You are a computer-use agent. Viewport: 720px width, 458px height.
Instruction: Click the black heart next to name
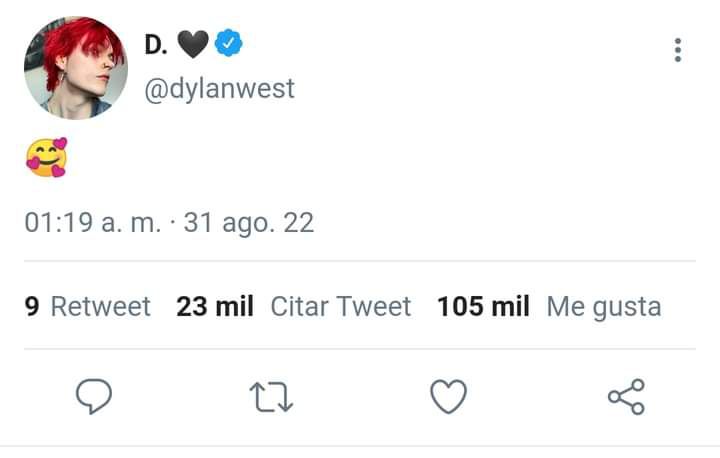(193, 44)
